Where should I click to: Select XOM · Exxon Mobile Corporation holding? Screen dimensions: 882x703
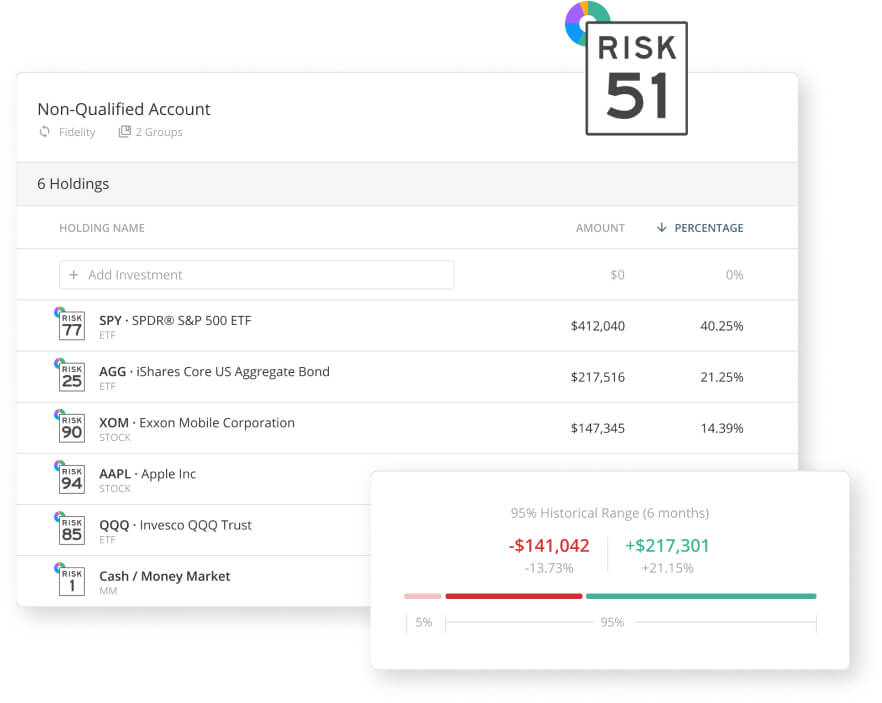tap(197, 422)
